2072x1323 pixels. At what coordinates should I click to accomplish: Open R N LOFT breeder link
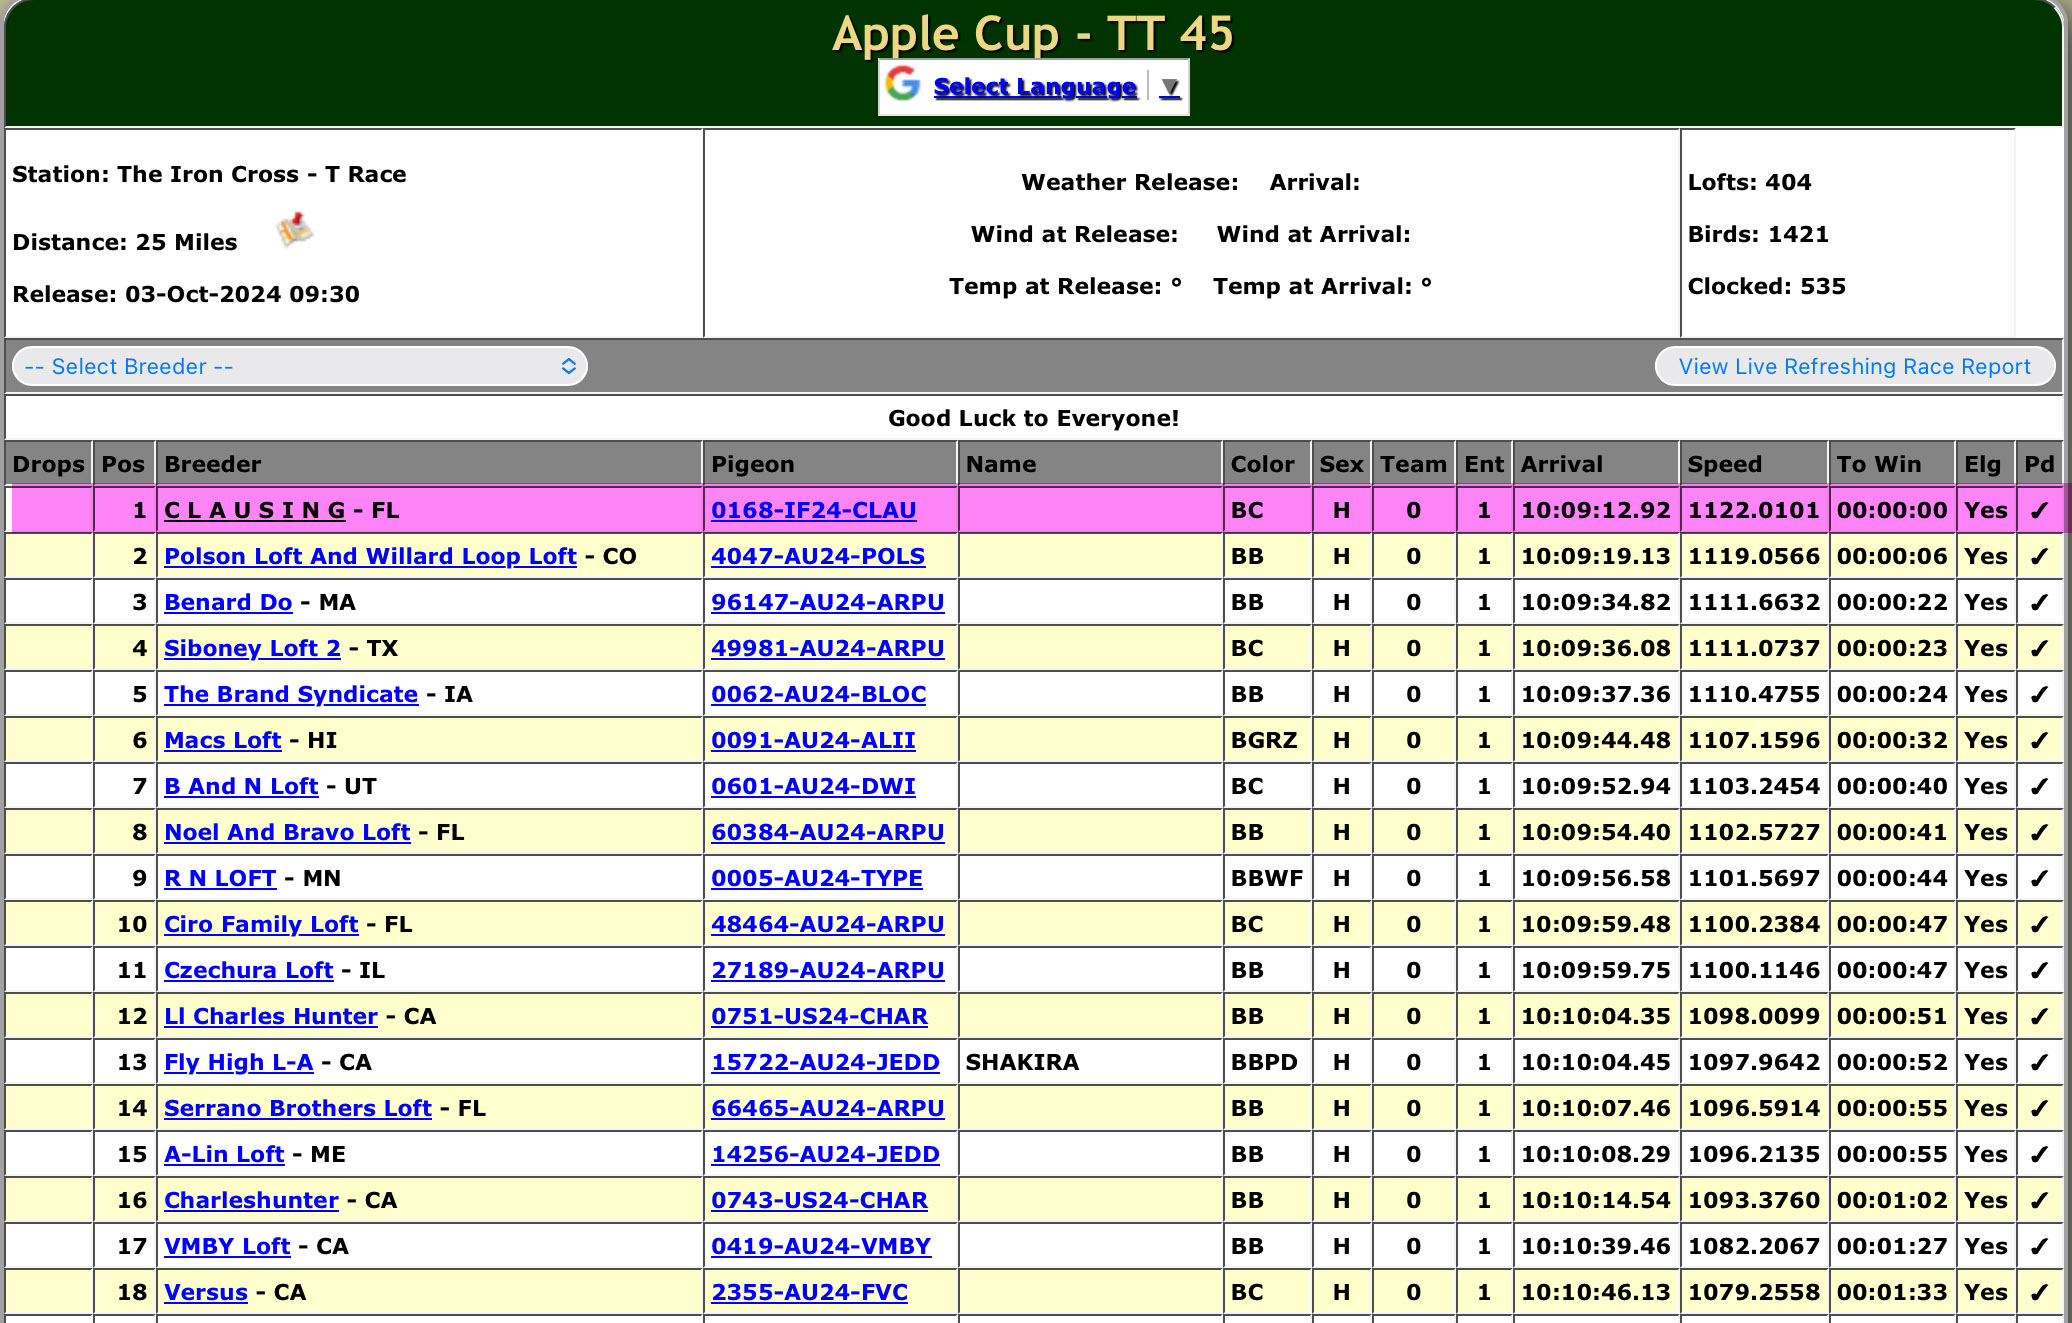tap(220, 878)
